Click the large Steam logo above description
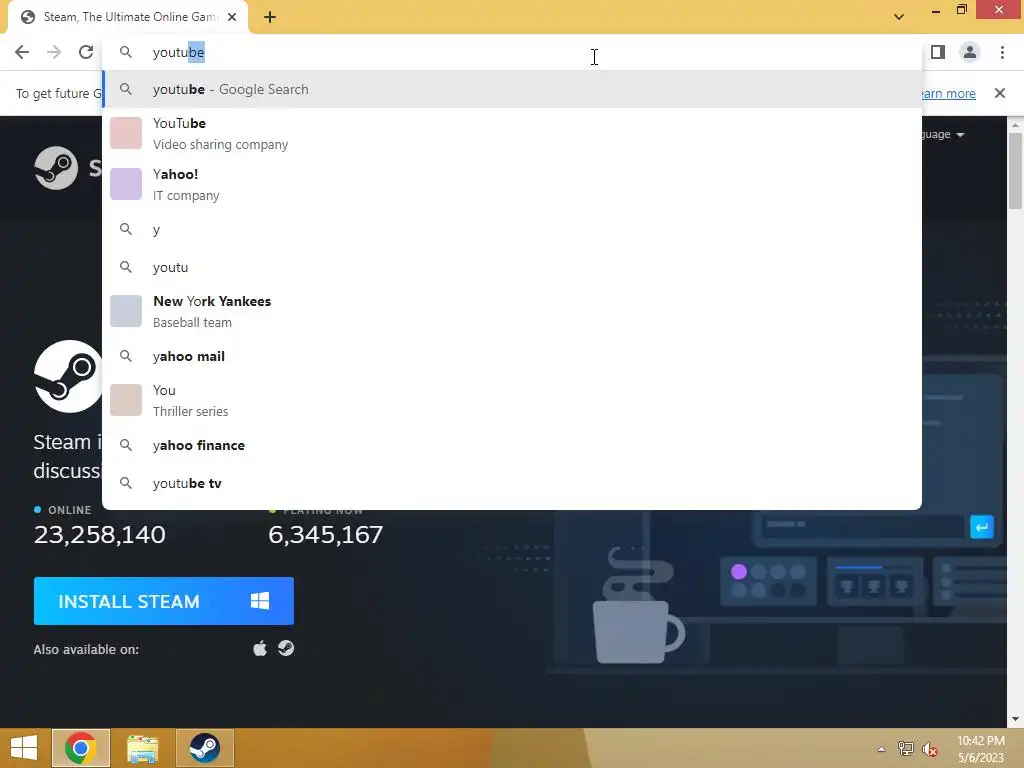Viewport: 1024px width, 768px height. (x=68, y=376)
